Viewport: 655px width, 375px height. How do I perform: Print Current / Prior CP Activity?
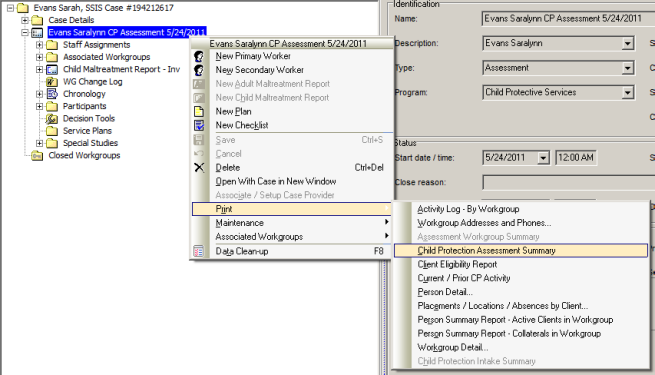tap(521, 278)
